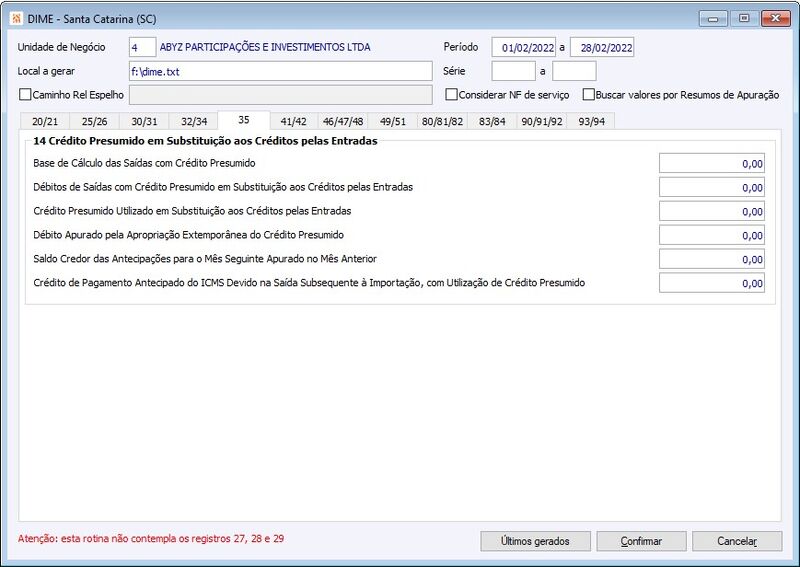Select the 35 tab
The width and height of the screenshot is (800, 567).
[x=244, y=120]
